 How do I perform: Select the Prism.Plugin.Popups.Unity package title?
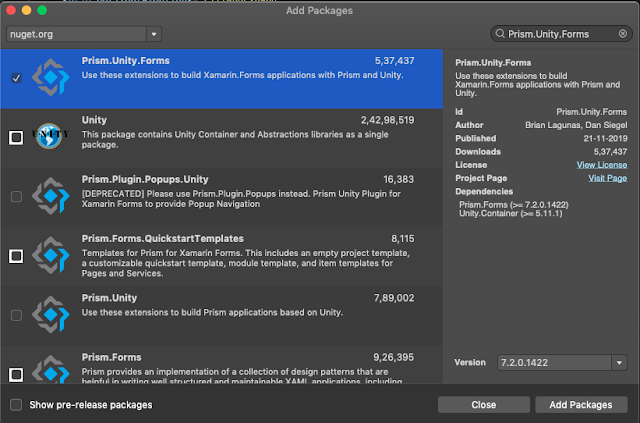145,179
